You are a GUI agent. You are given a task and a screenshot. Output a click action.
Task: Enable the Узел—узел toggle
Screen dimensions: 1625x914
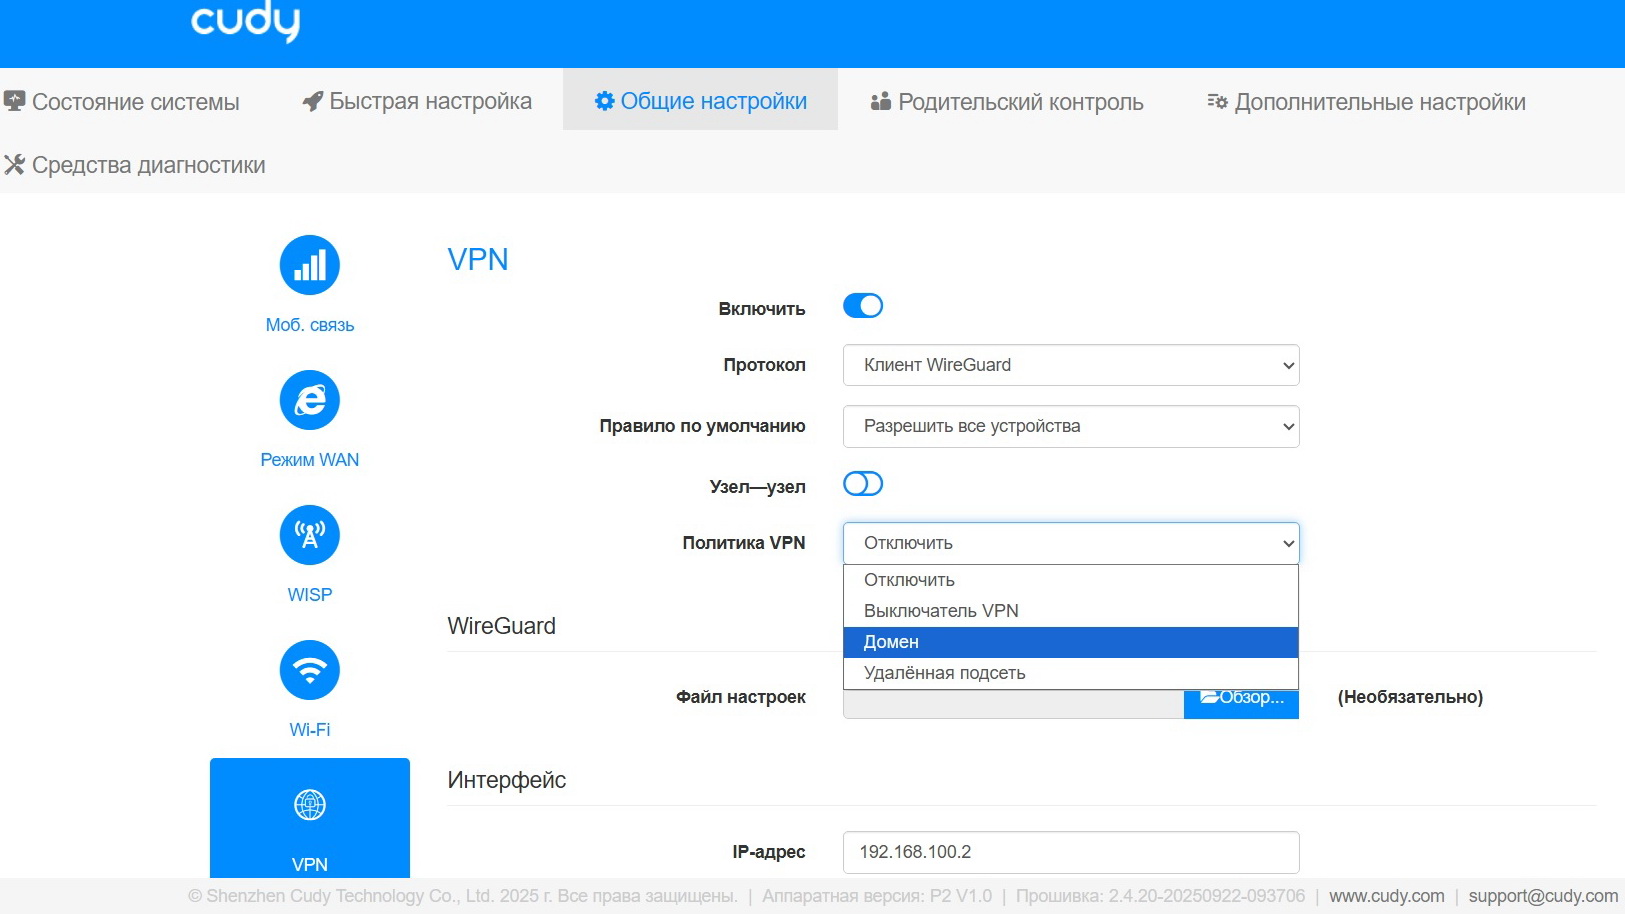[863, 484]
